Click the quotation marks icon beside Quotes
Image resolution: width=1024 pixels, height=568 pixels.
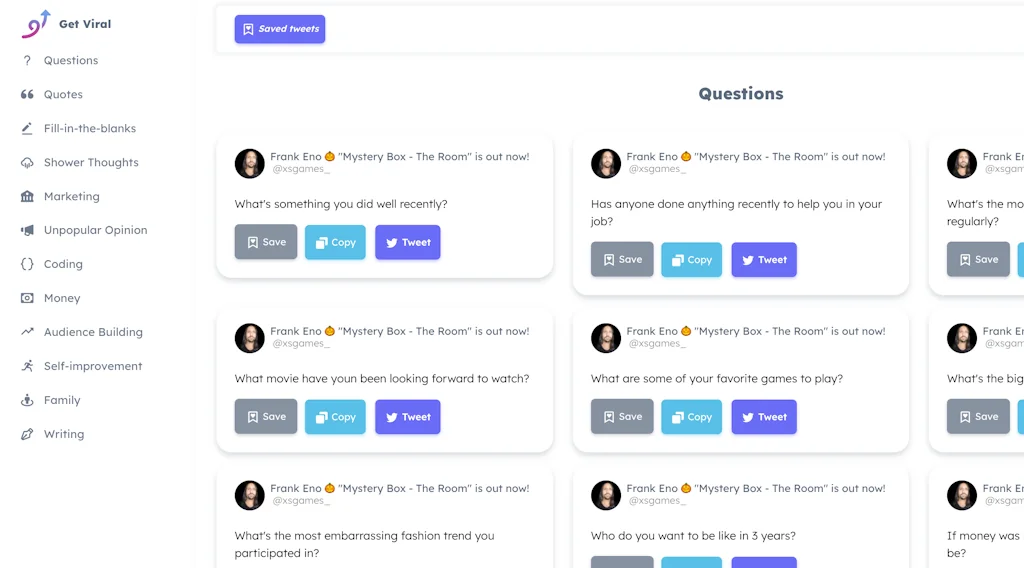27,94
